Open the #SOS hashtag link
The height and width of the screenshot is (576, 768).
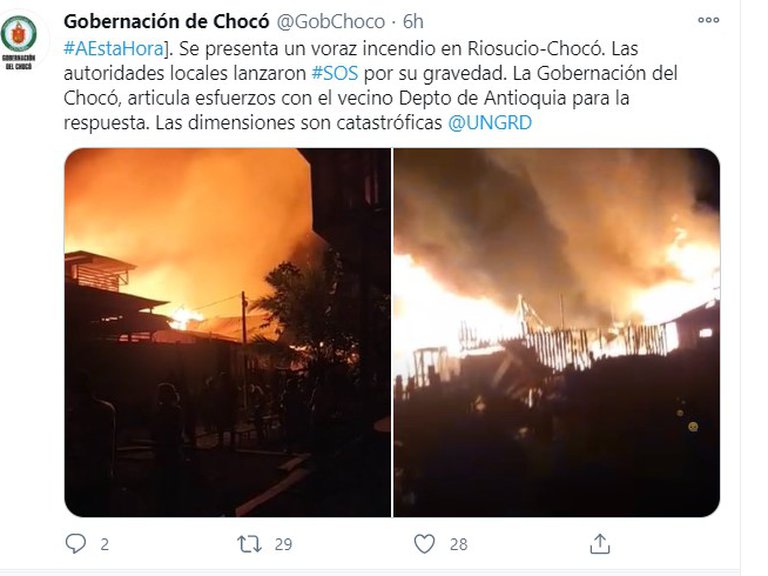point(335,73)
